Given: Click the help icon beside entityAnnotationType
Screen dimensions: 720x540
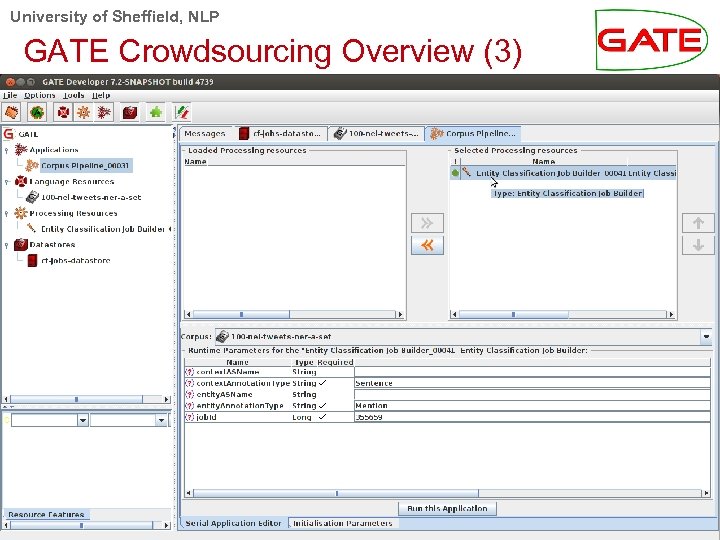Looking at the screenshot, I should coord(189,406).
